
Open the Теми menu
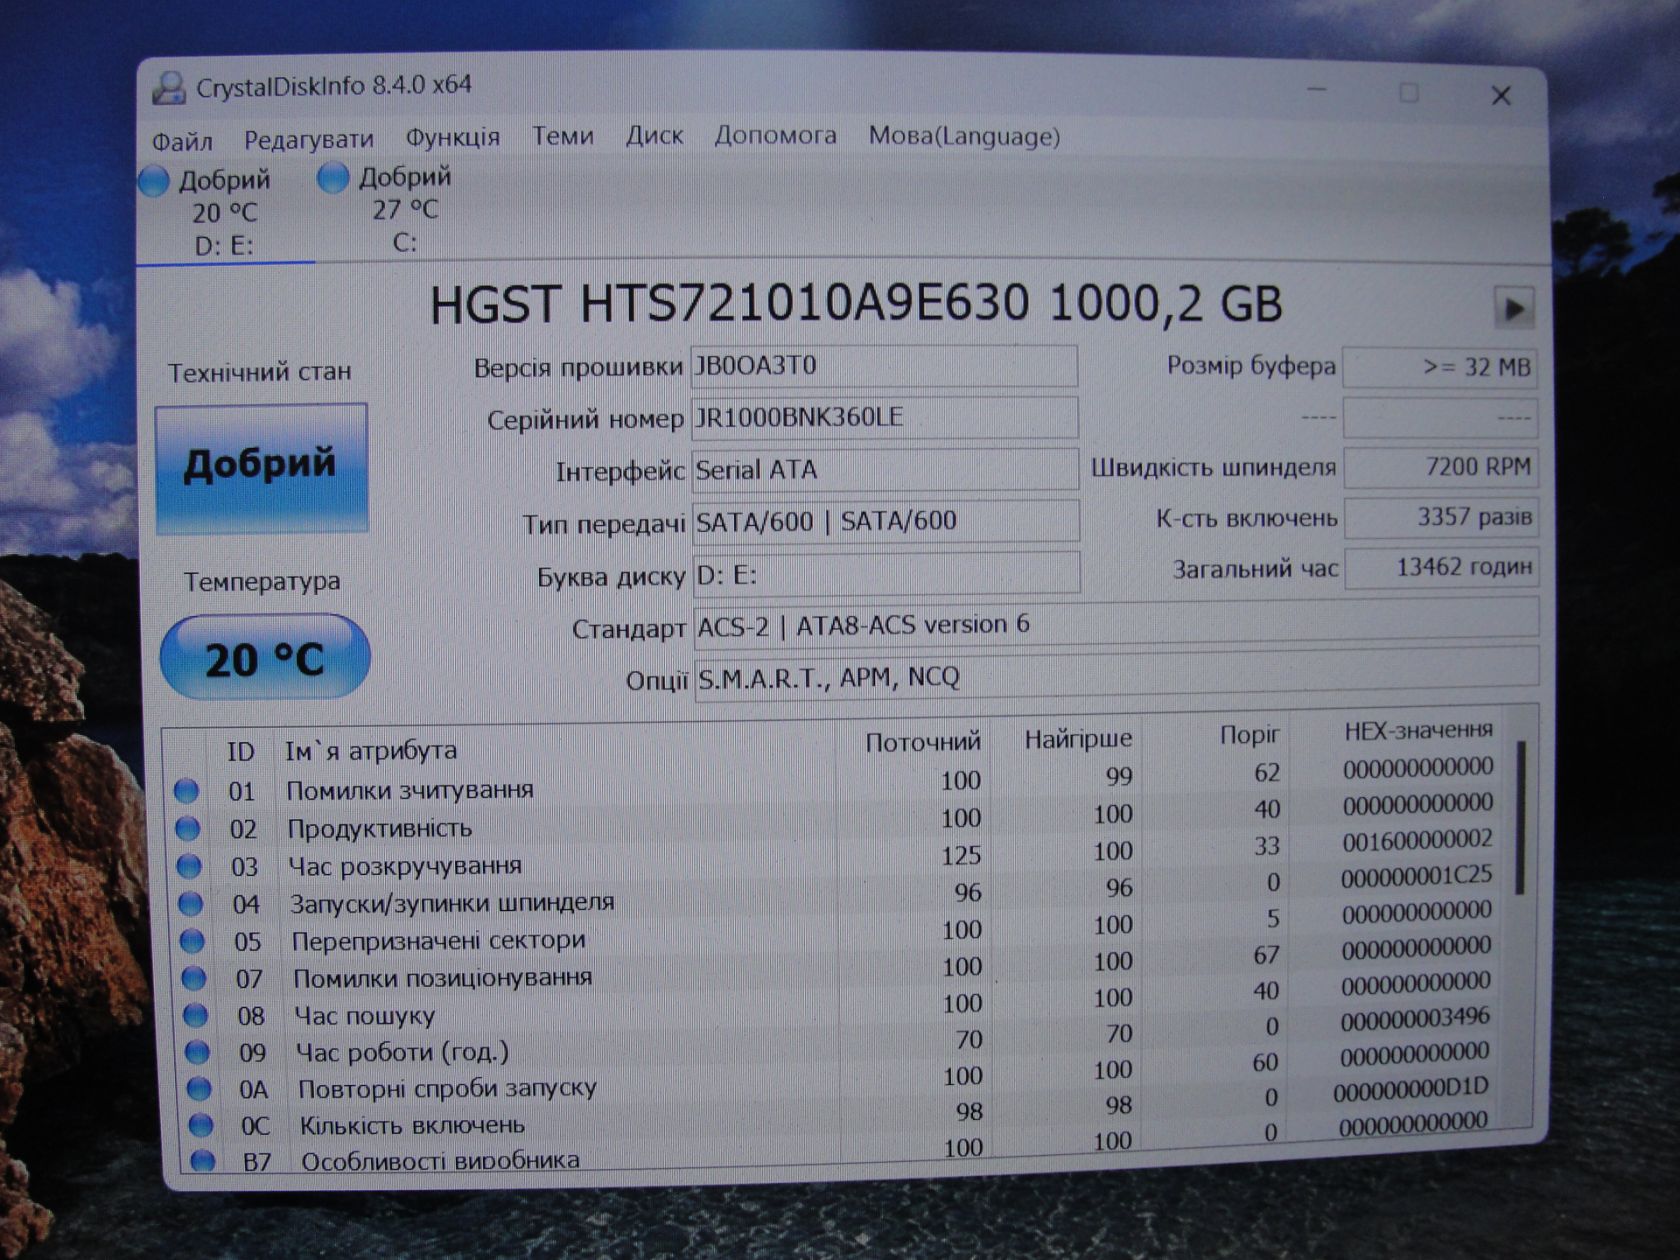point(562,135)
